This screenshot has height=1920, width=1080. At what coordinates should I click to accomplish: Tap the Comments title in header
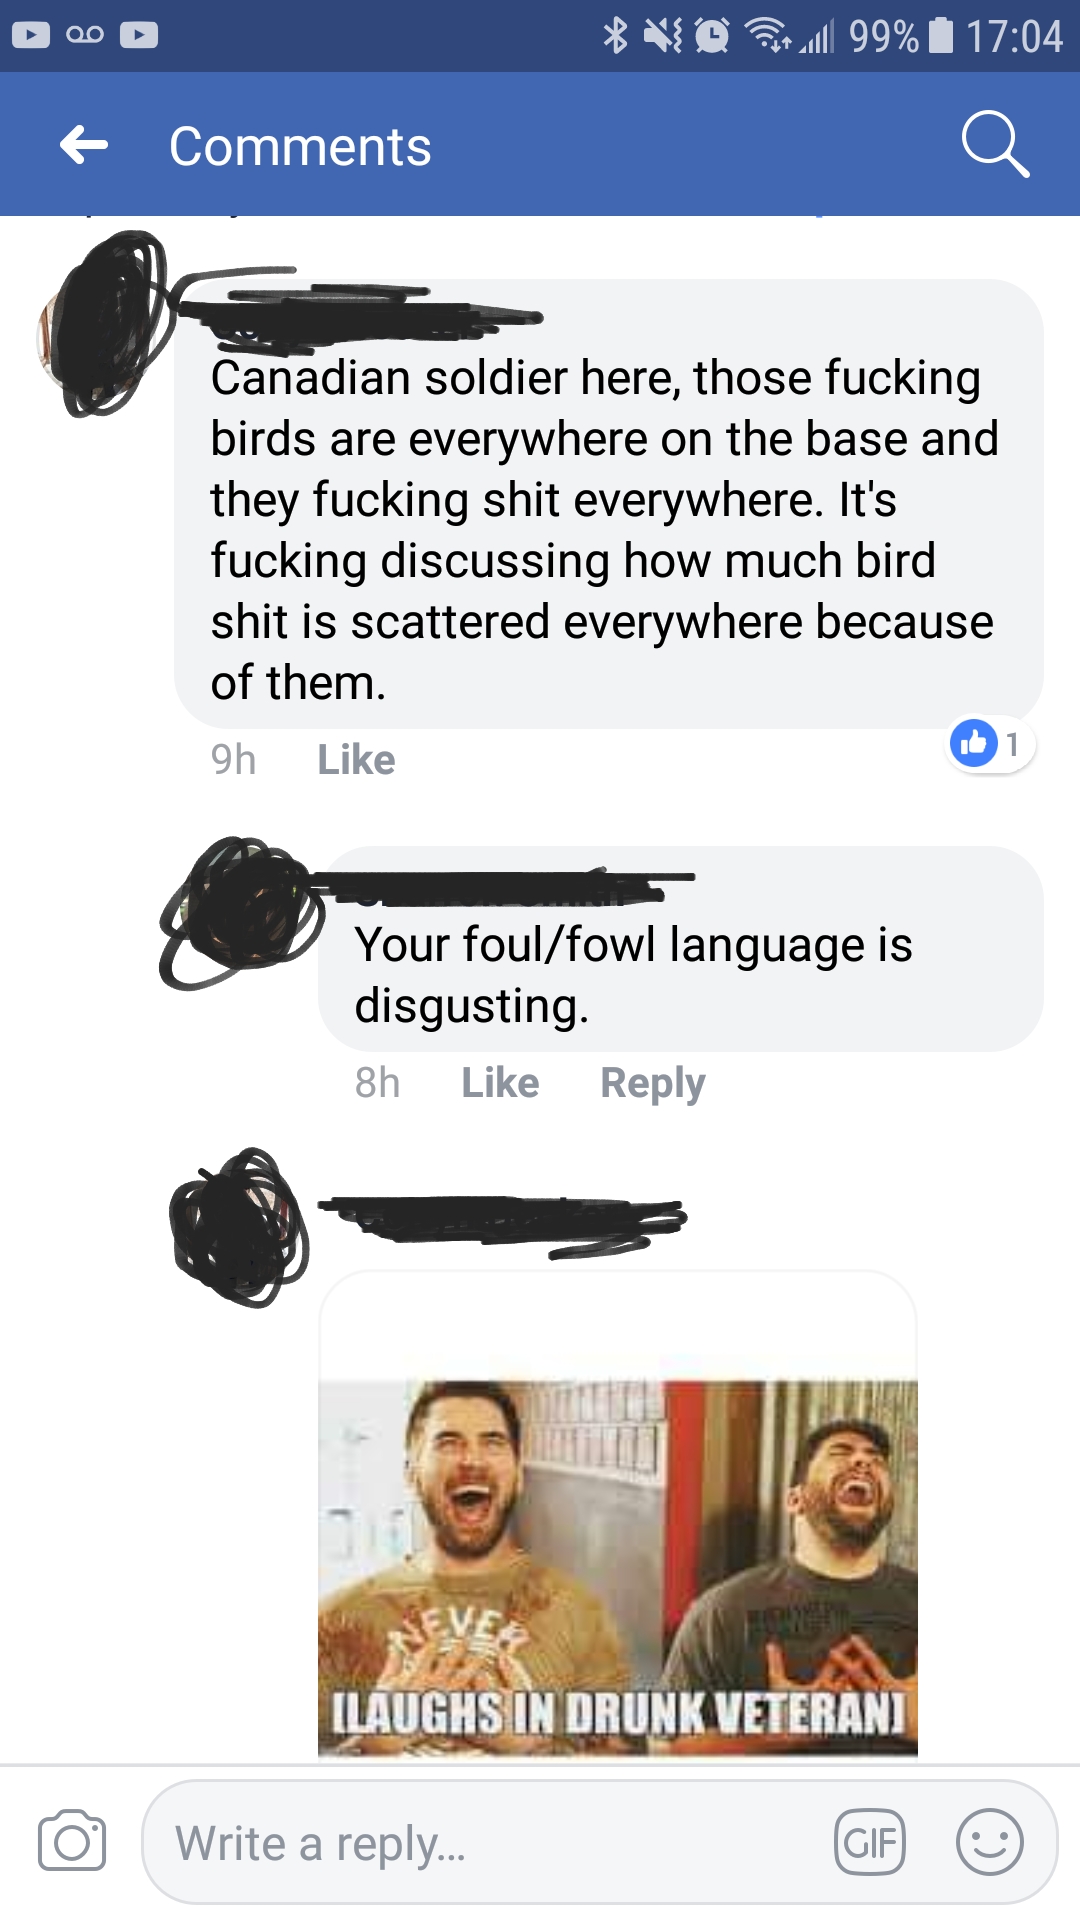[300, 147]
